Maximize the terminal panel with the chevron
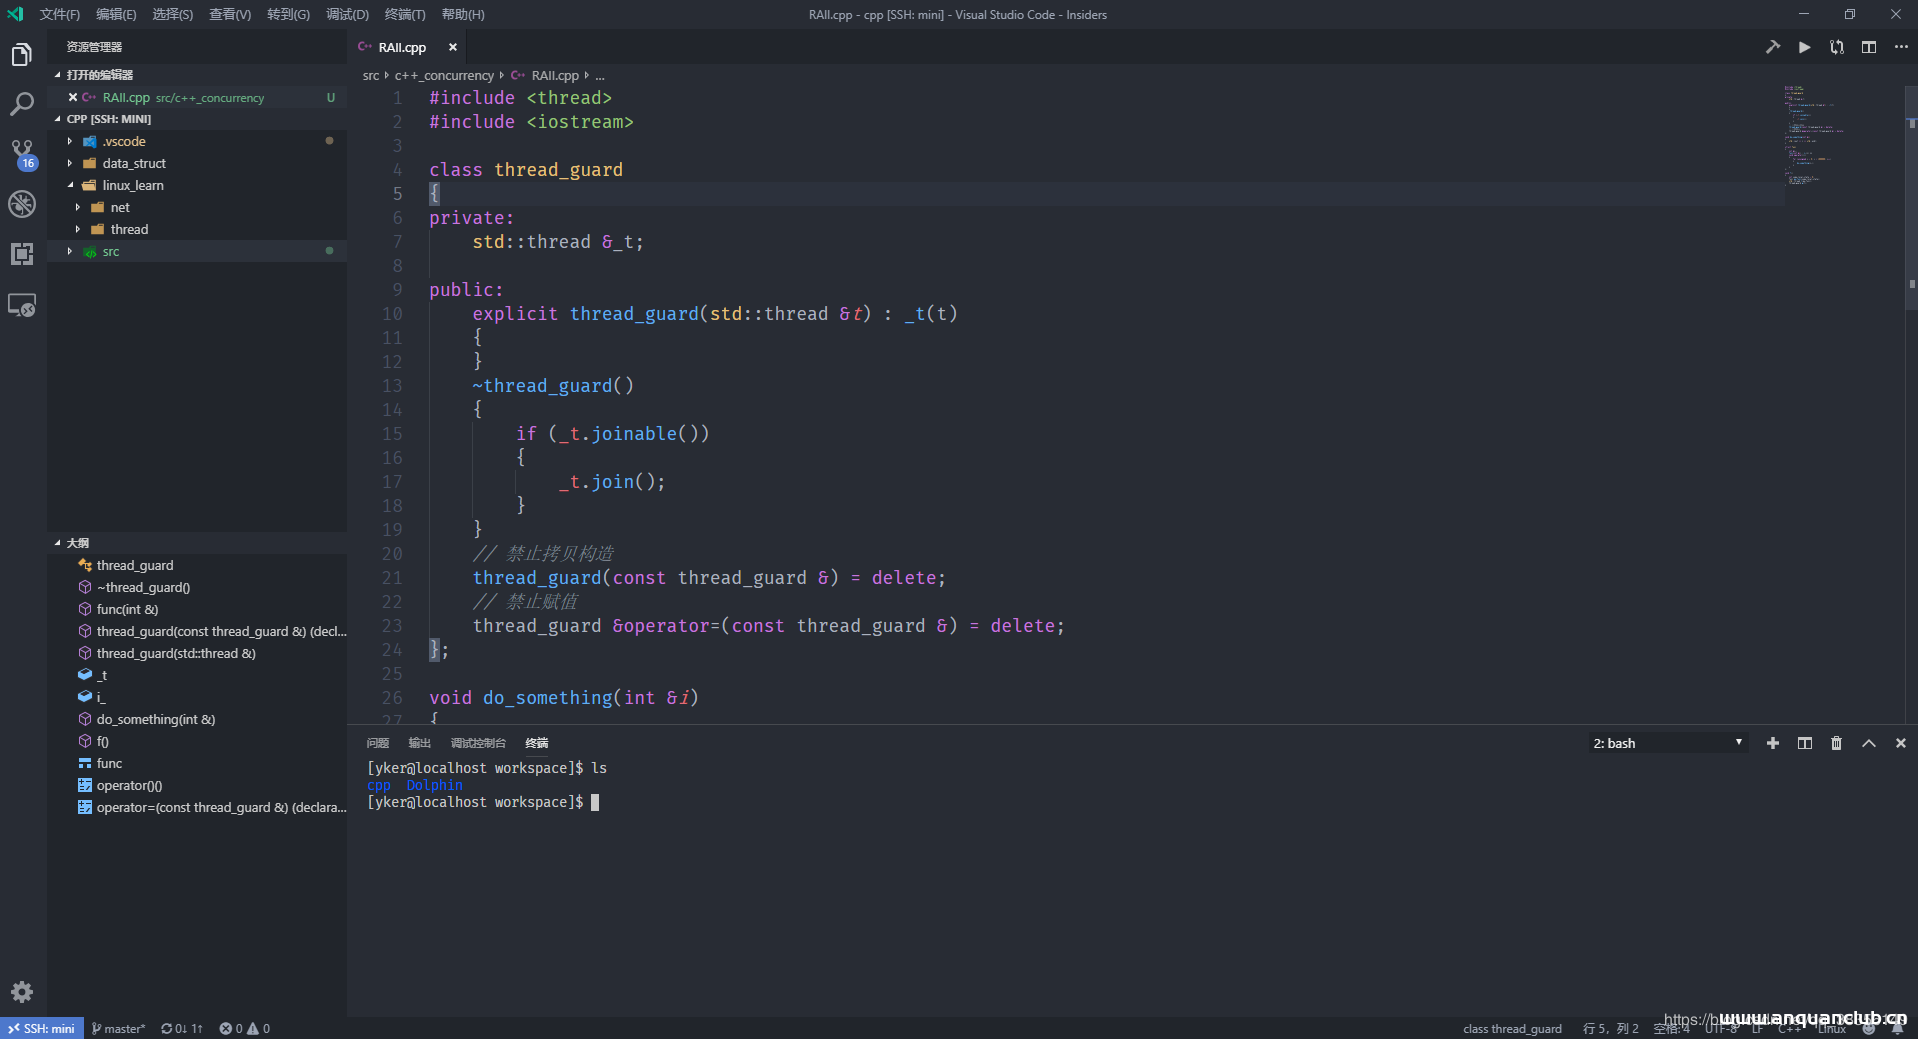 [x=1868, y=743]
